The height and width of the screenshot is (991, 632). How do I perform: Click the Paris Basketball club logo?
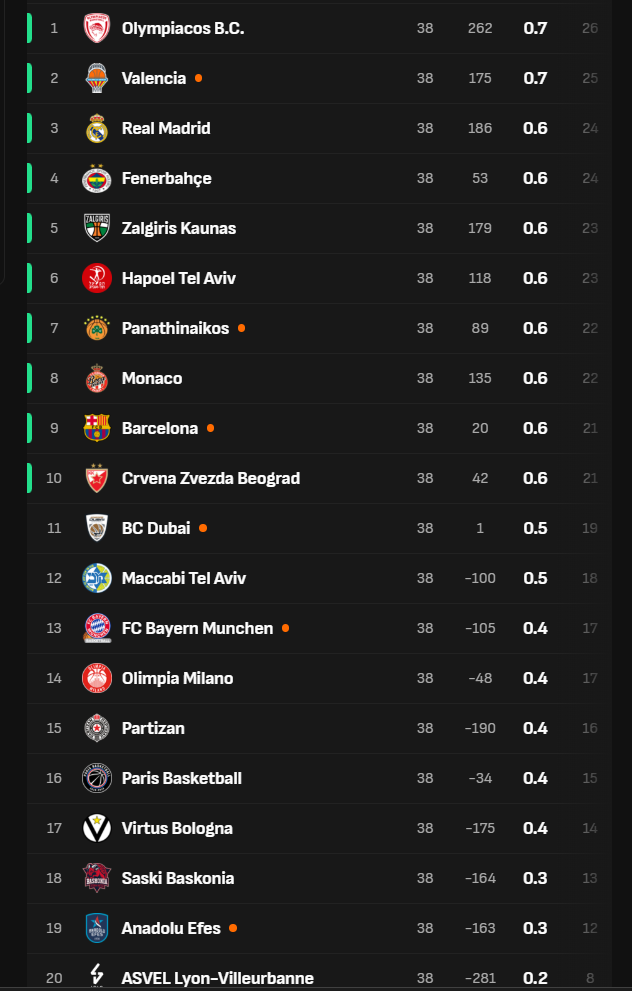[96, 778]
